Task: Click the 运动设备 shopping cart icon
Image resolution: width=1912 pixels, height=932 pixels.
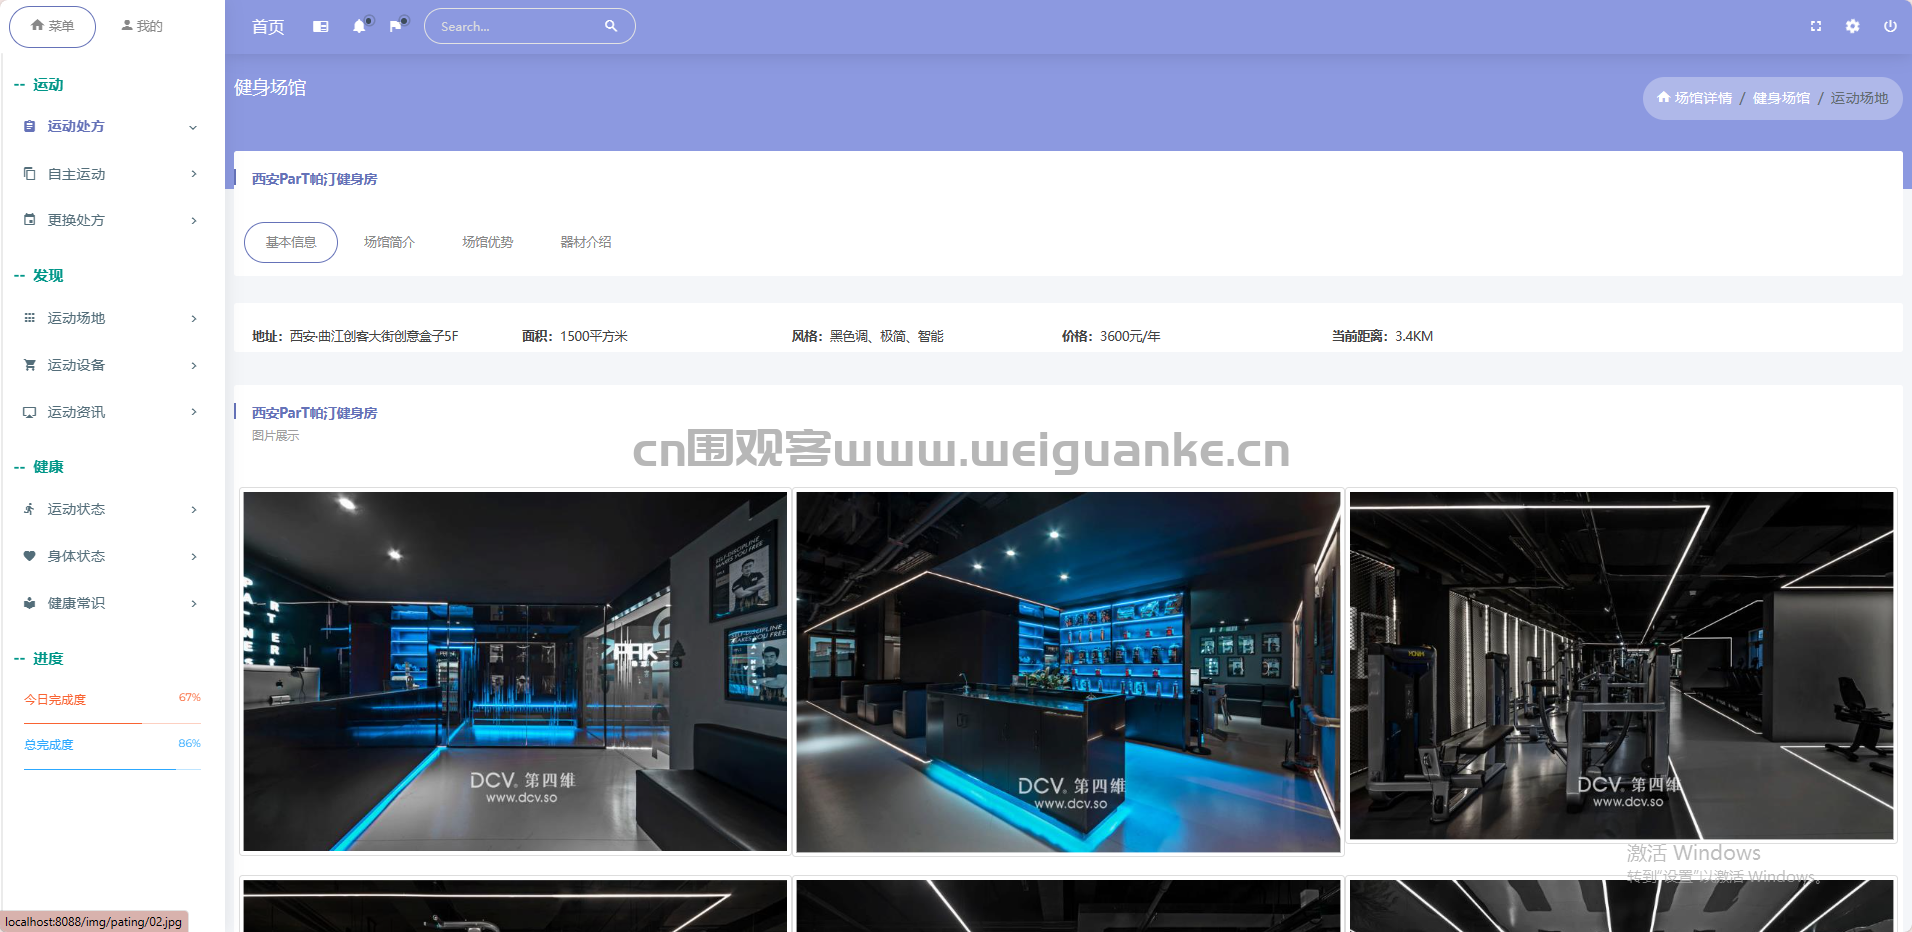Action: click(30, 365)
